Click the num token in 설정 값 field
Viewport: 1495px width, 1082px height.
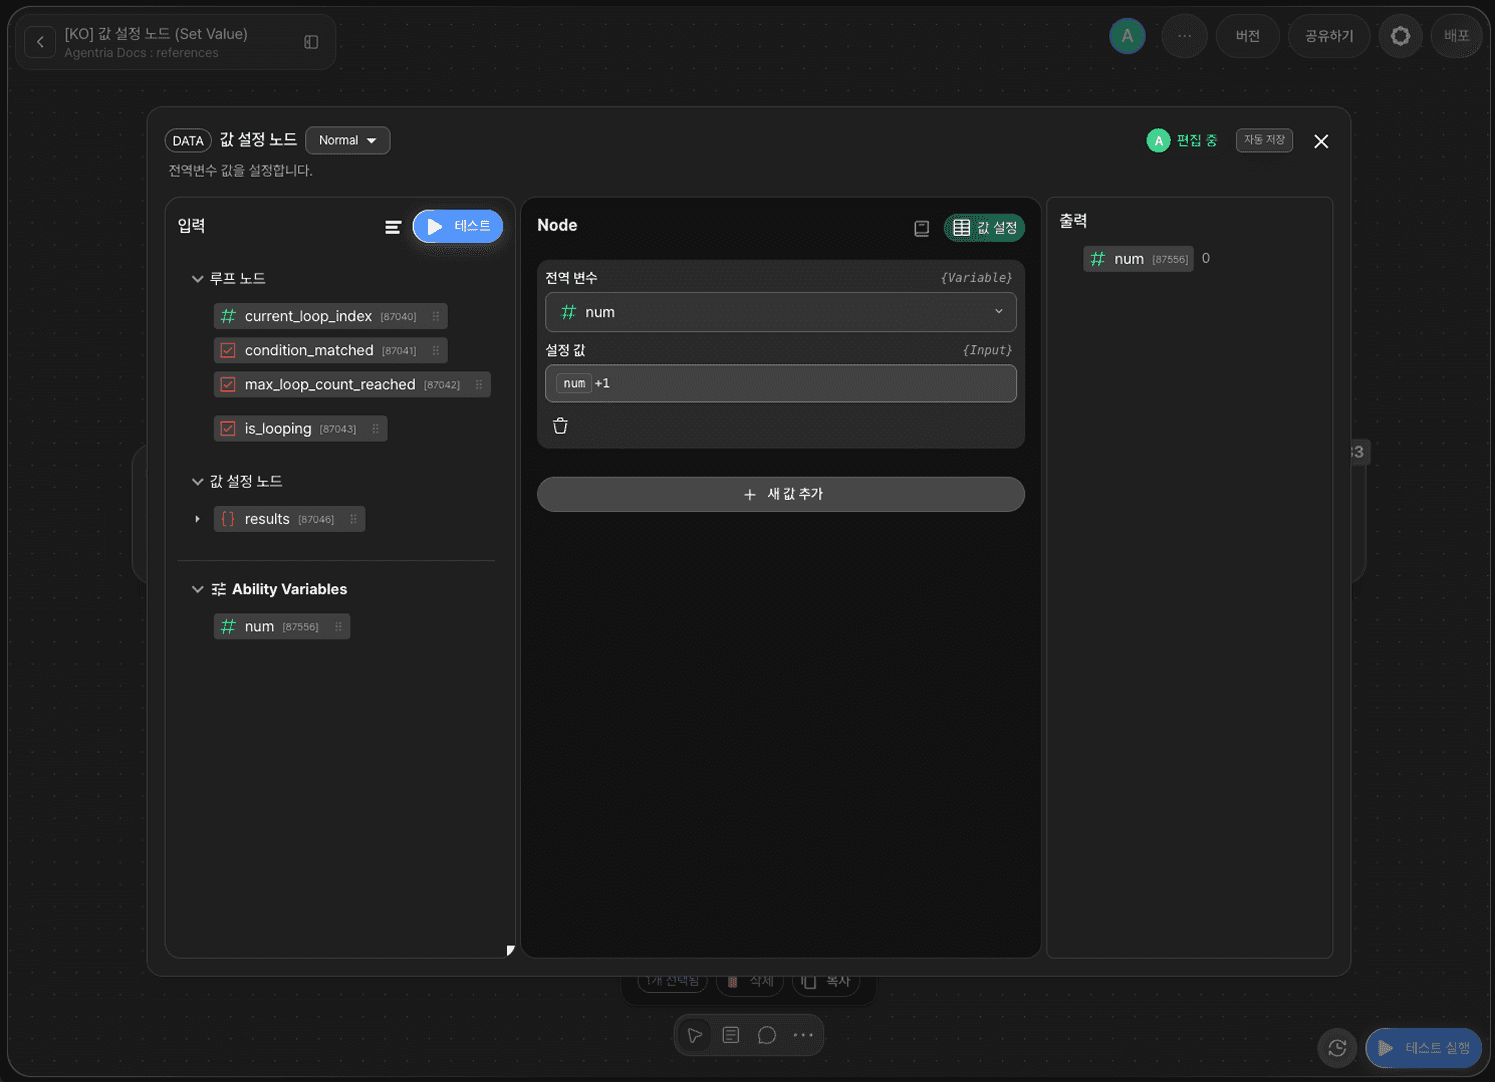[574, 384]
